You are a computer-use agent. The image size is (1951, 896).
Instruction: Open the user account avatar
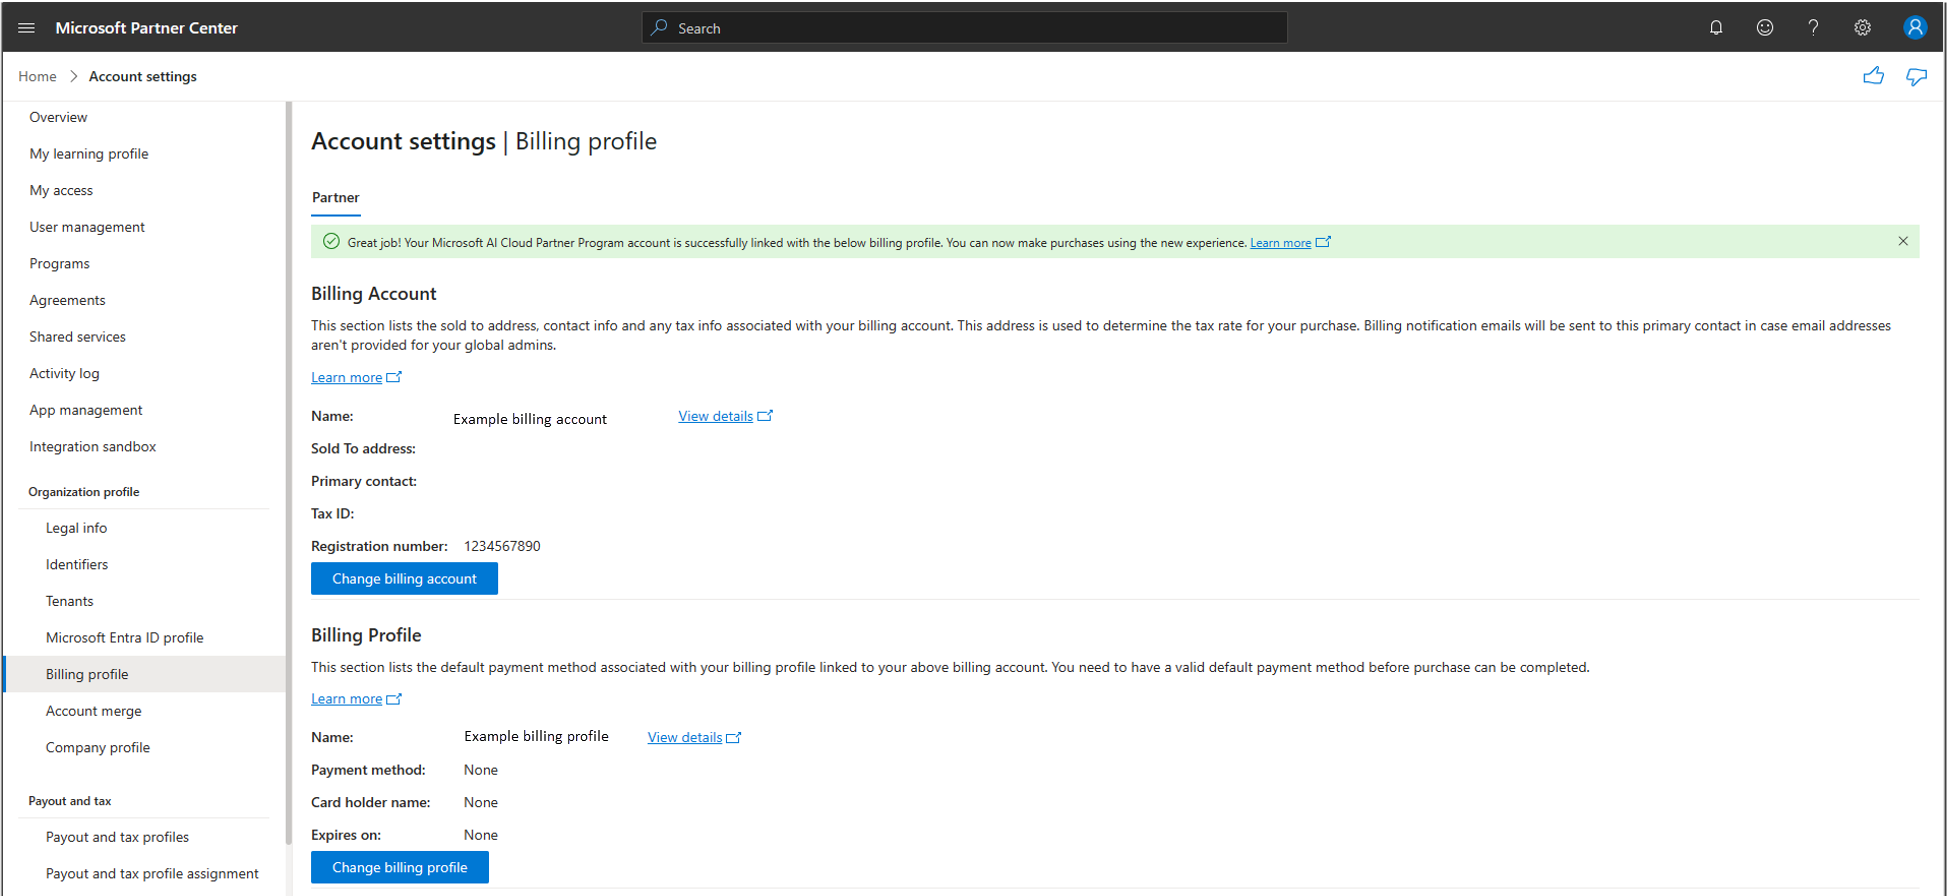(x=1914, y=28)
